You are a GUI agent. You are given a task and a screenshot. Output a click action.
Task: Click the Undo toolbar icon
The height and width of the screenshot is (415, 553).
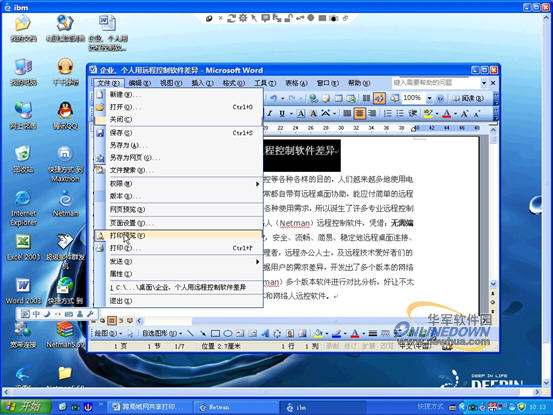(x=274, y=98)
